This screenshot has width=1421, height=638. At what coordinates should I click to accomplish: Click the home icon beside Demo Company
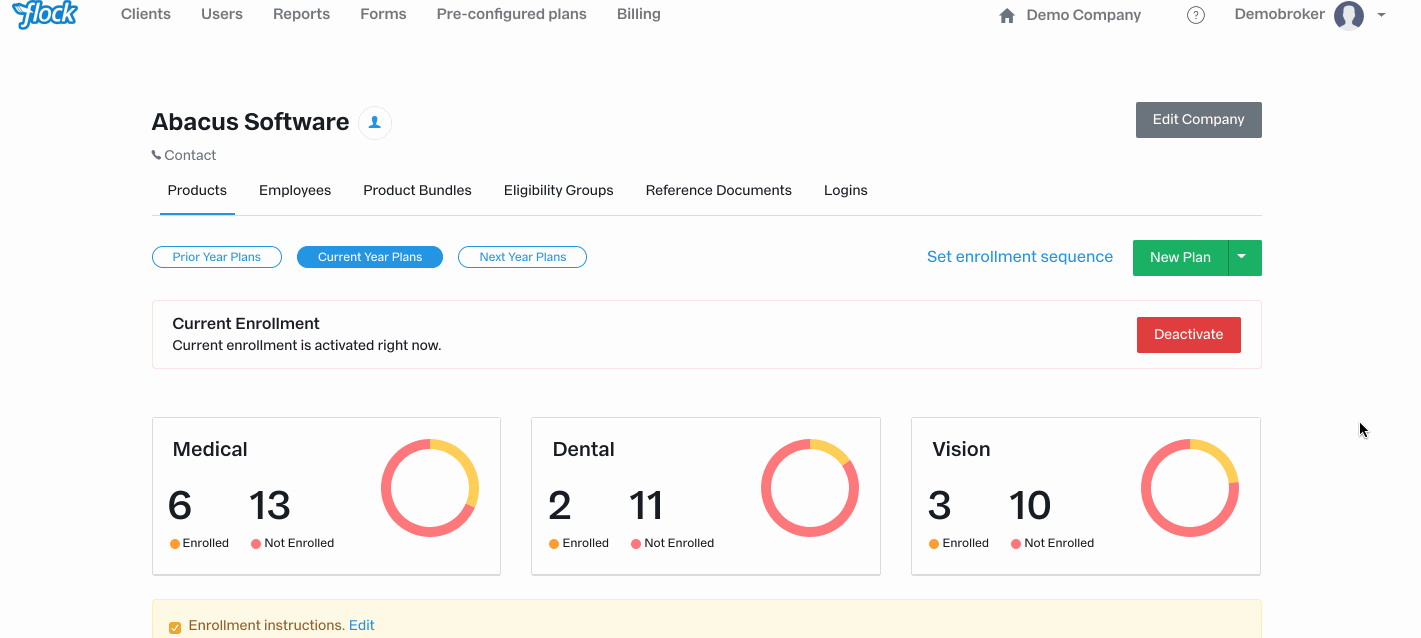tap(1007, 15)
